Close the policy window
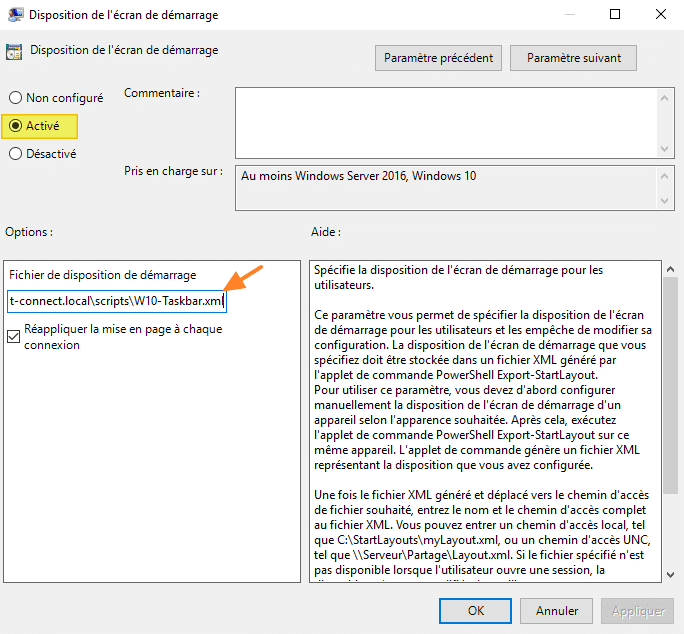This screenshot has width=684, height=634. point(660,14)
